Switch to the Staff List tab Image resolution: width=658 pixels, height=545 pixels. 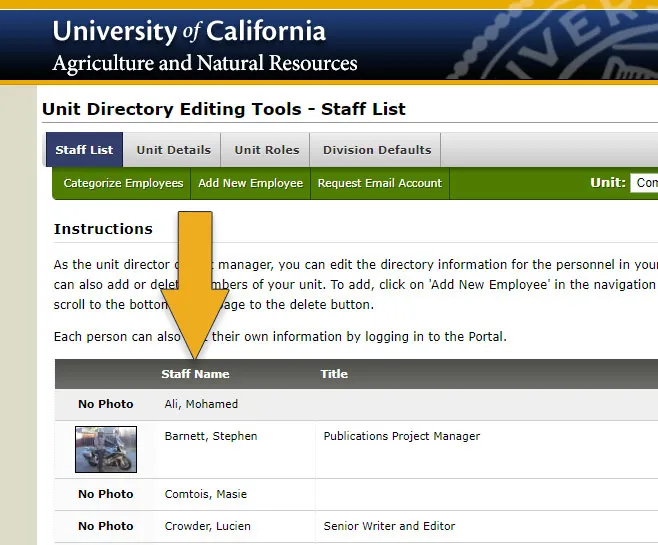(x=84, y=150)
